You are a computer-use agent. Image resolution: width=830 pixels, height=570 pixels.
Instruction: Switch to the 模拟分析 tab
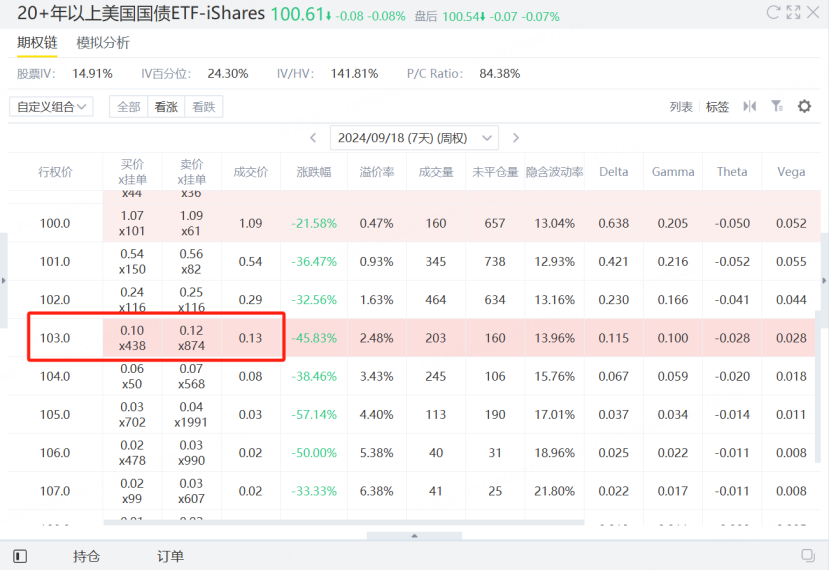click(103, 43)
